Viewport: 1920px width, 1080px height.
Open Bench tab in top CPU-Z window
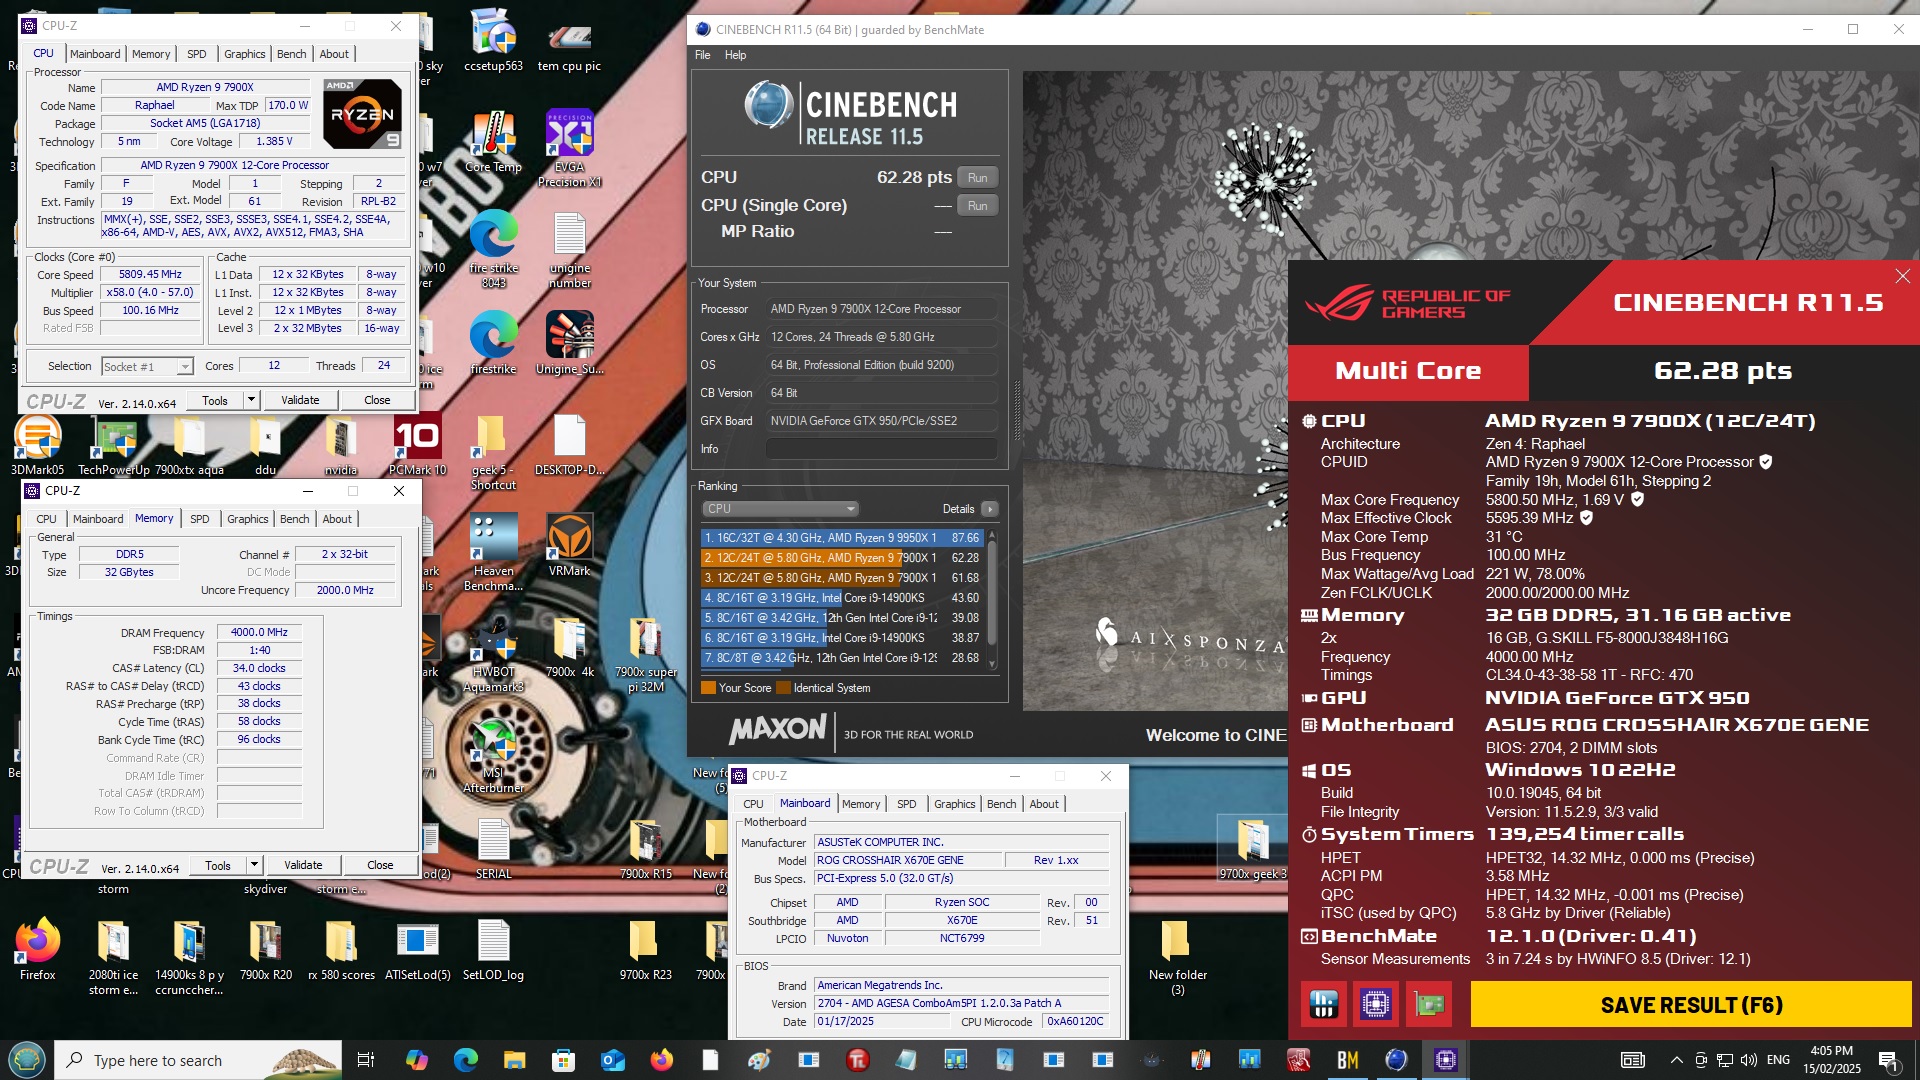(x=292, y=54)
